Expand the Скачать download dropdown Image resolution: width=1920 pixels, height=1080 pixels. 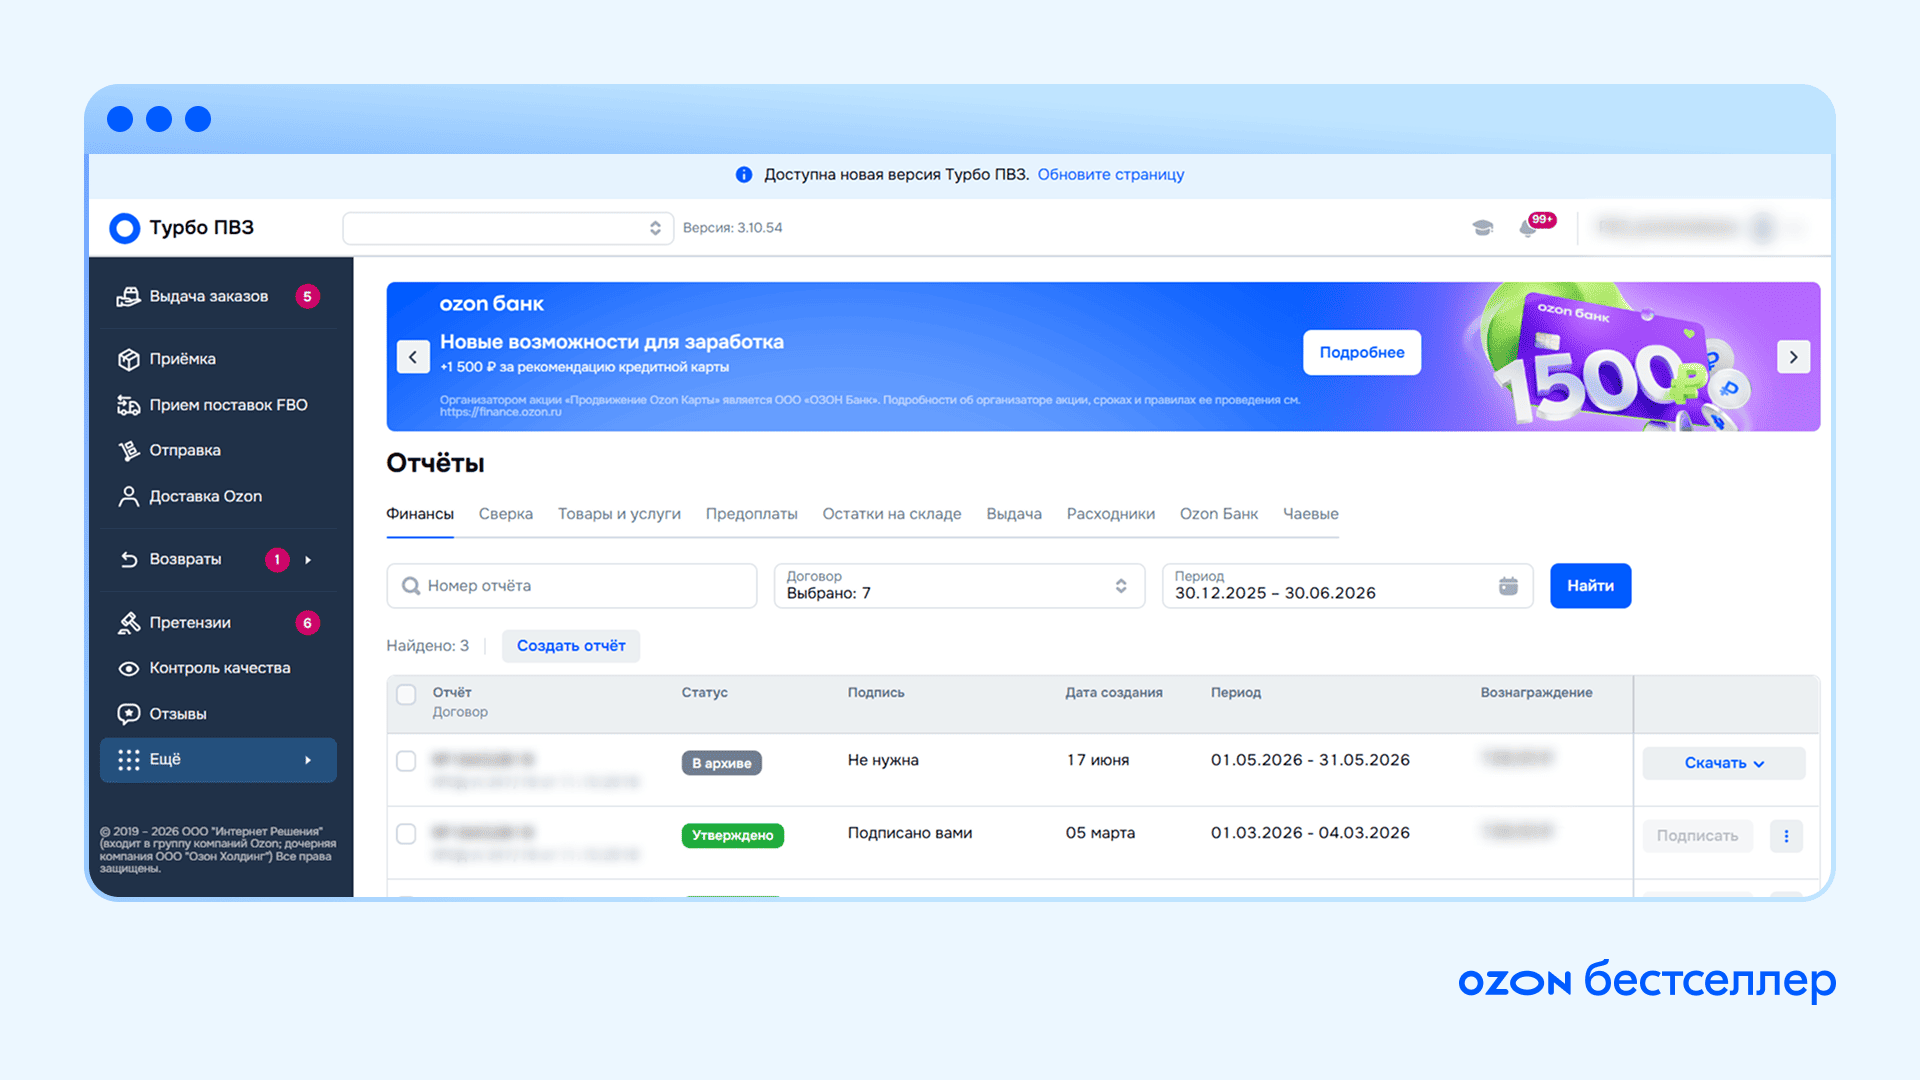click(x=1724, y=763)
